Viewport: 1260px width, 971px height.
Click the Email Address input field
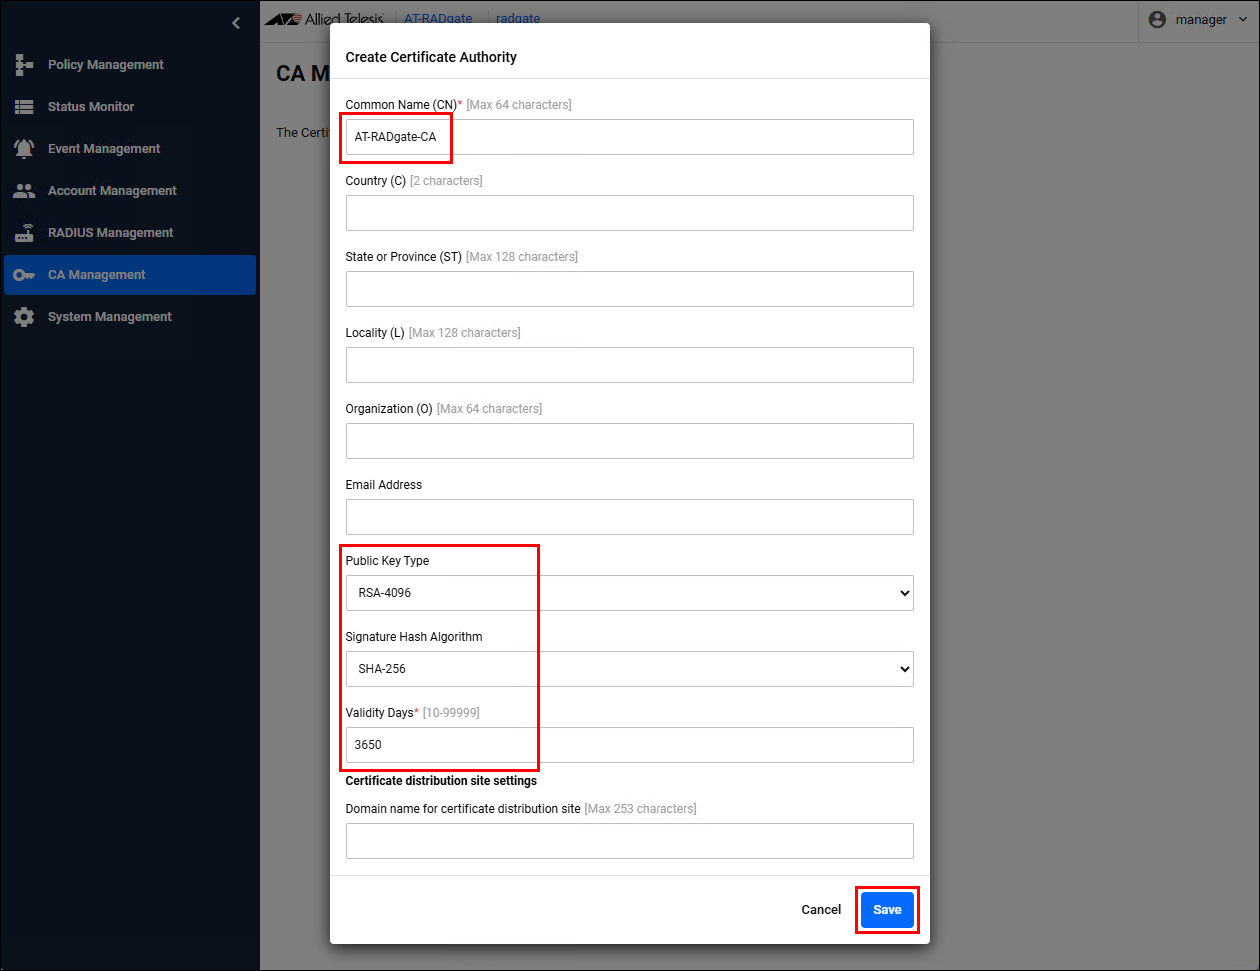[x=630, y=517]
